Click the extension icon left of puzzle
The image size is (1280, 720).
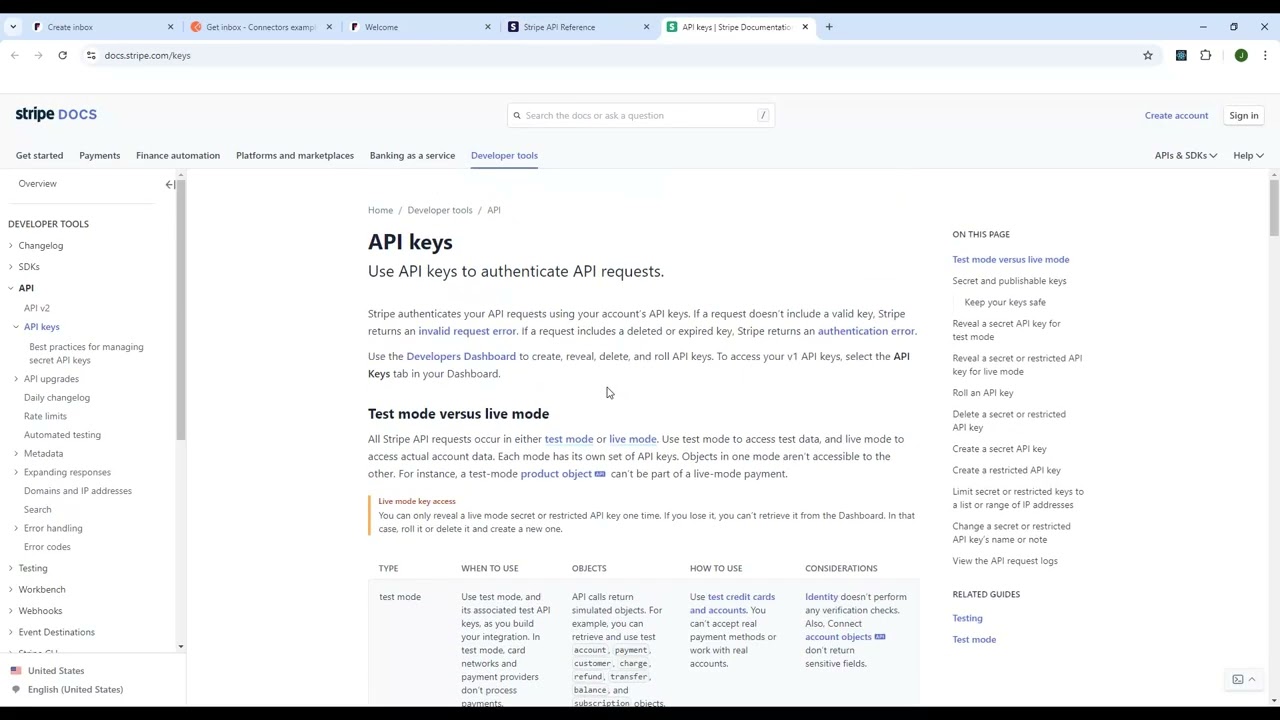click(1181, 55)
